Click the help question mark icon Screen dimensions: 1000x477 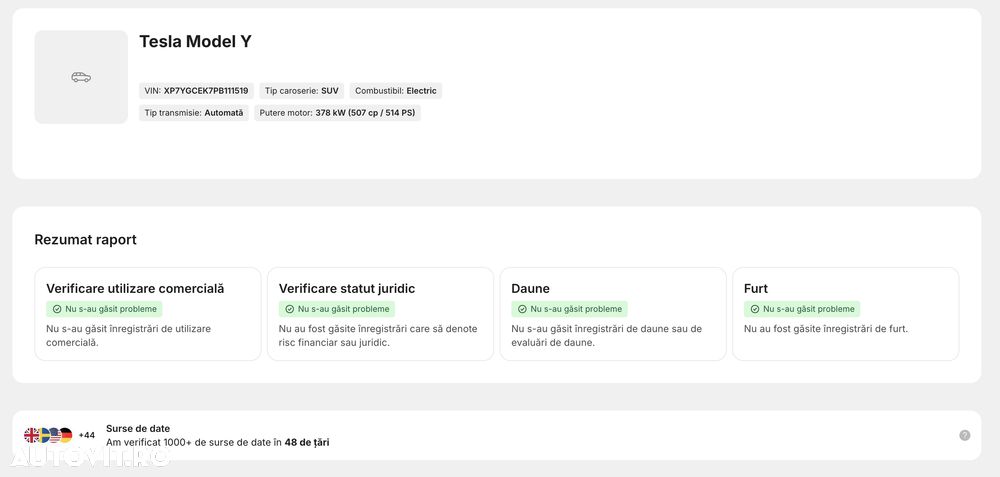coord(964,436)
